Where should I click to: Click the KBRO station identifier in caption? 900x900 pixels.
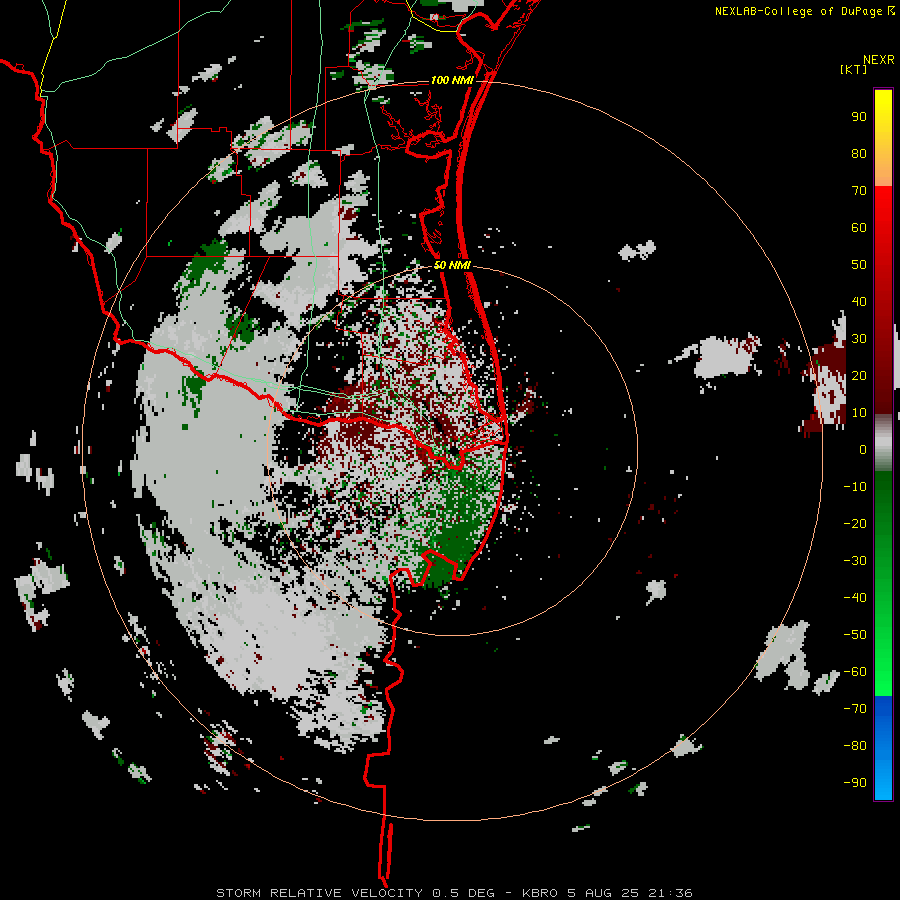tap(540, 893)
